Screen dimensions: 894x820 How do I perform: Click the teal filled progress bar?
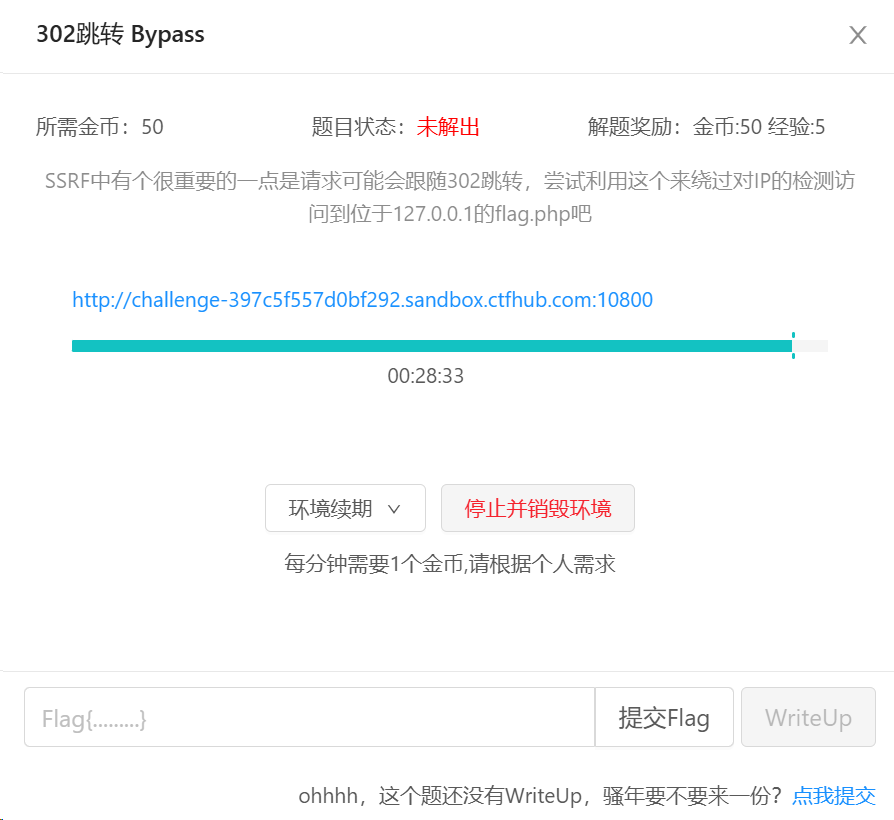[x=430, y=346]
